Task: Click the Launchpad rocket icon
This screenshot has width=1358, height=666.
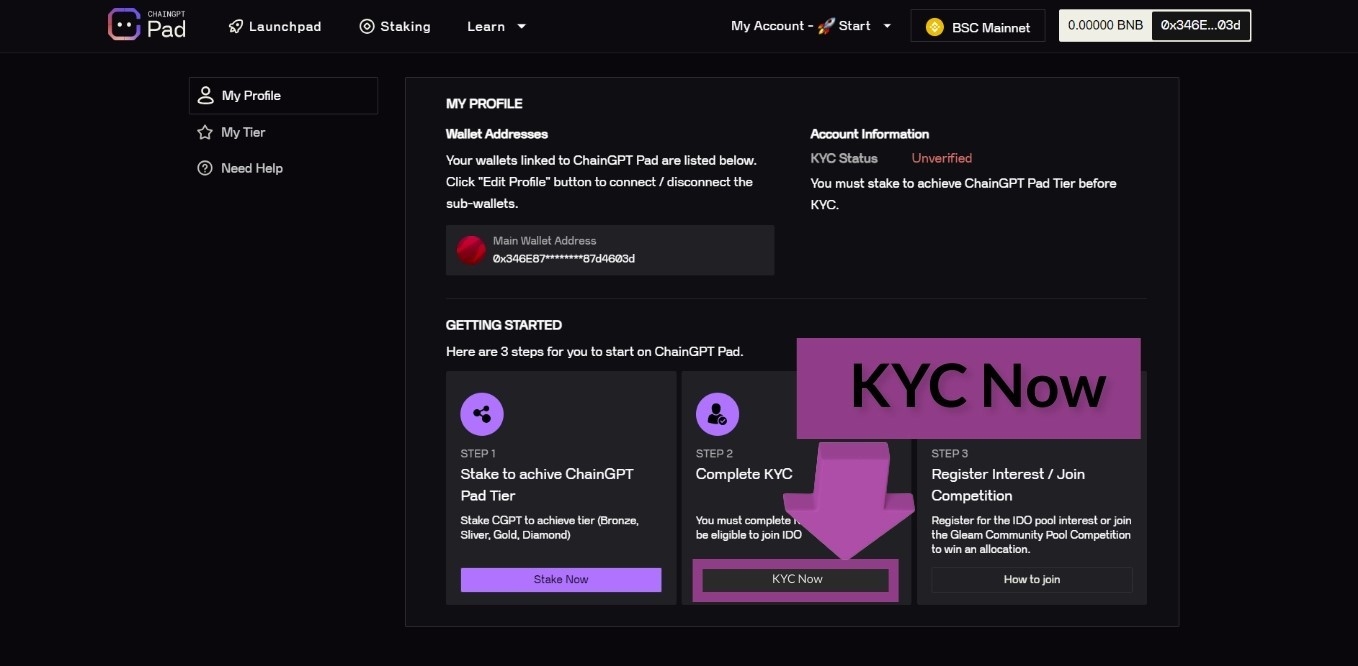Action: coord(236,26)
